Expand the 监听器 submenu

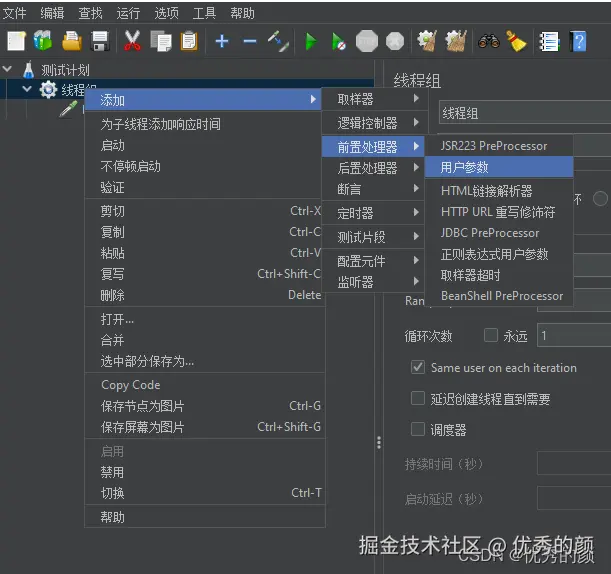(373, 282)
